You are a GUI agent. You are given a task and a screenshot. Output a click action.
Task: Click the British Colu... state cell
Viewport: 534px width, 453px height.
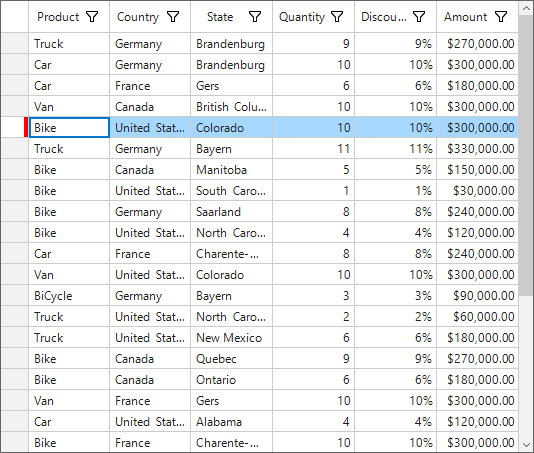pyautogui.click(x=232, y=107)
